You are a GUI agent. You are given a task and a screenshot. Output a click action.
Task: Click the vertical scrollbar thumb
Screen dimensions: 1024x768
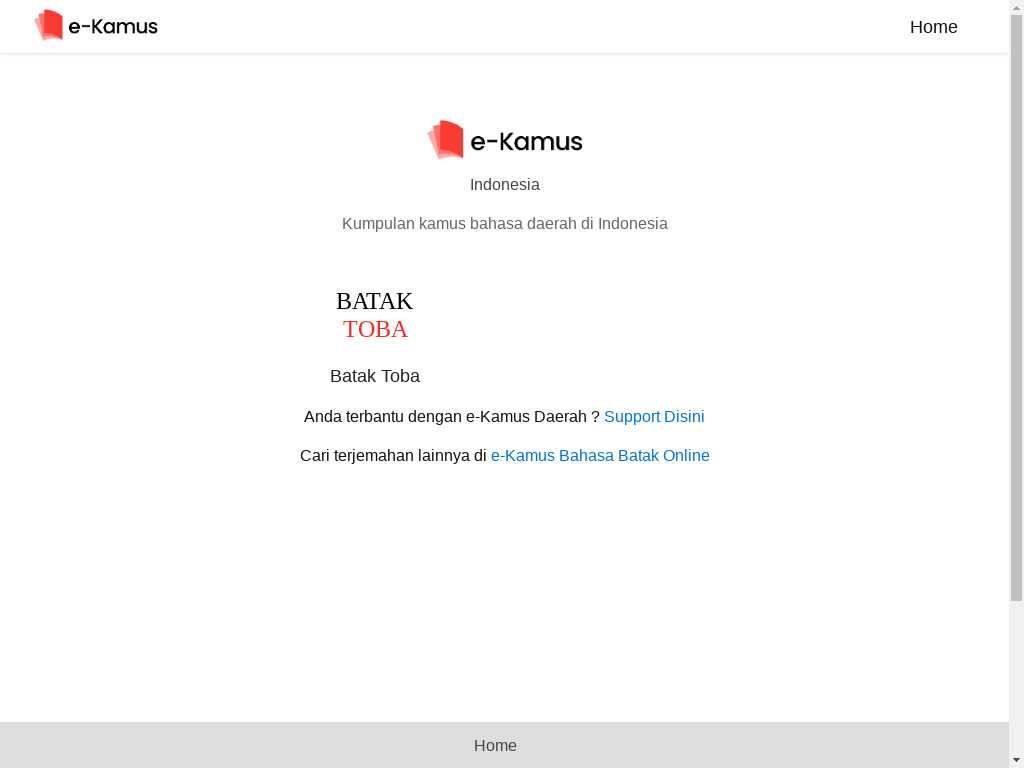[x=1016, y=307]
